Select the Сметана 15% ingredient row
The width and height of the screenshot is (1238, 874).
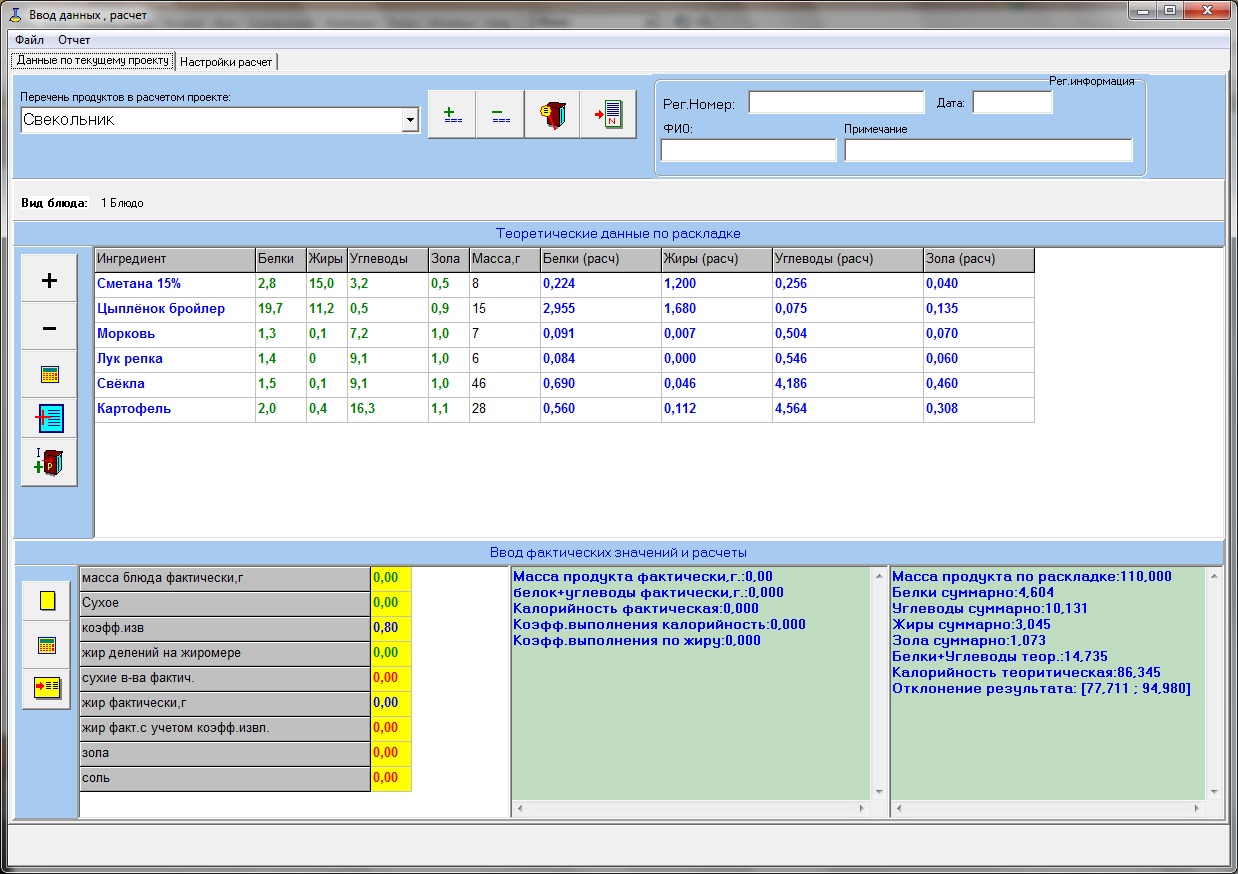point(564,284)
